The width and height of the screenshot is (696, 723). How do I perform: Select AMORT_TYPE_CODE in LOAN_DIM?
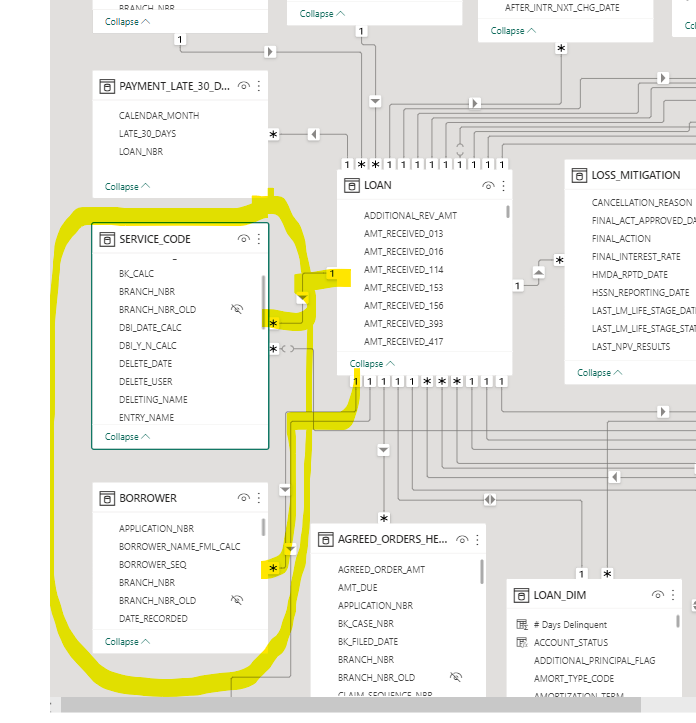(574, 678)
